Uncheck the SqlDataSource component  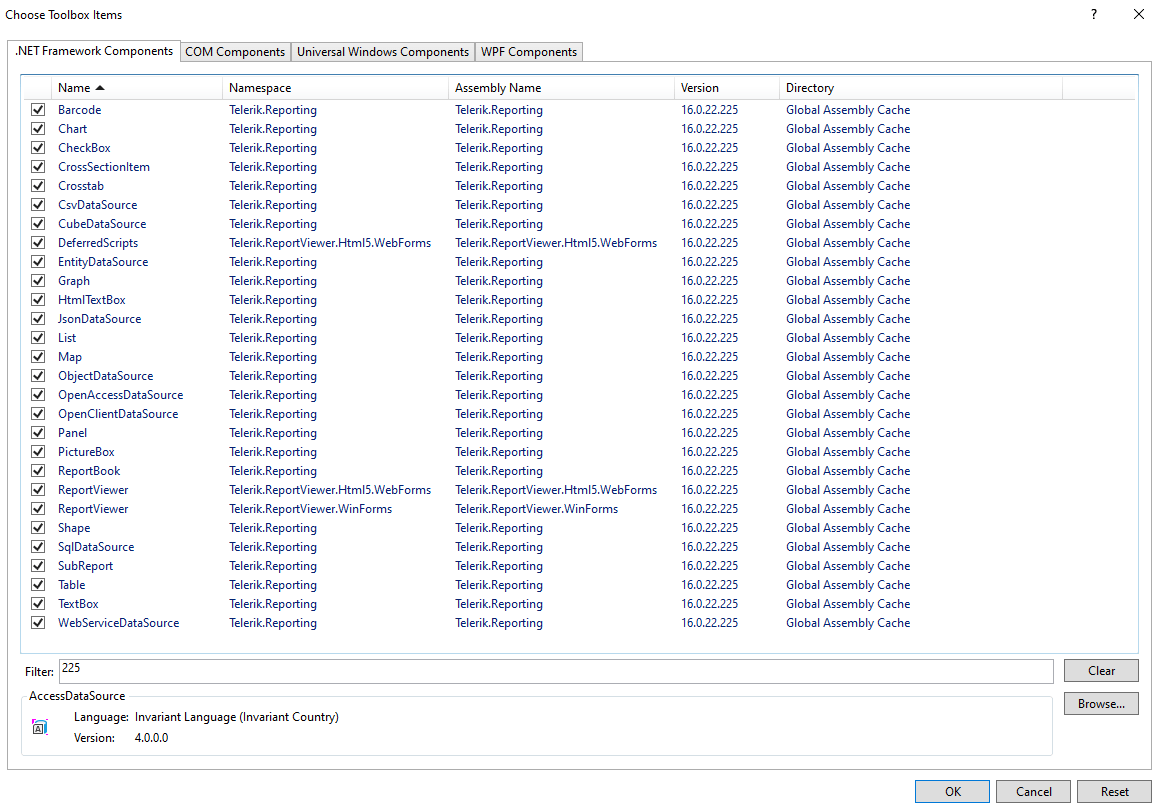37,546
